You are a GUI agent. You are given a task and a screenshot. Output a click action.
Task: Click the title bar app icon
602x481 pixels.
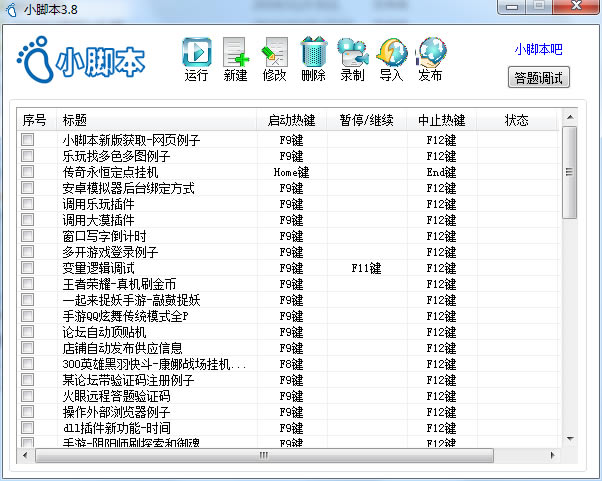tap(12, 10)
